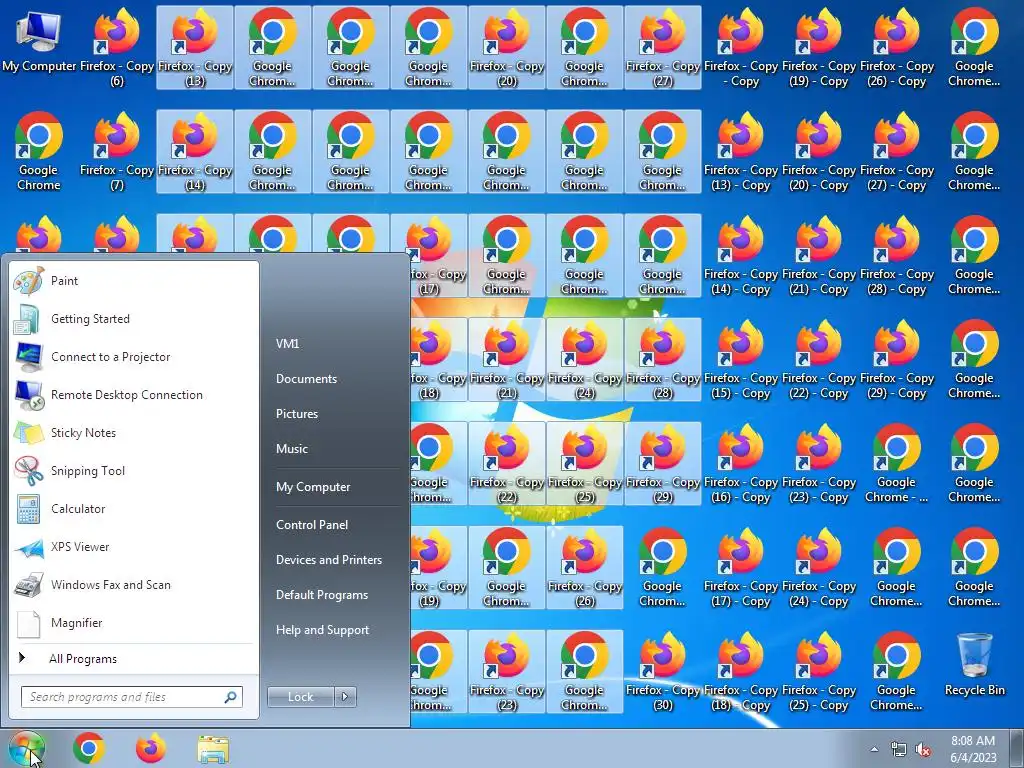Open Sticky Notes

click(x=133, y=432)
